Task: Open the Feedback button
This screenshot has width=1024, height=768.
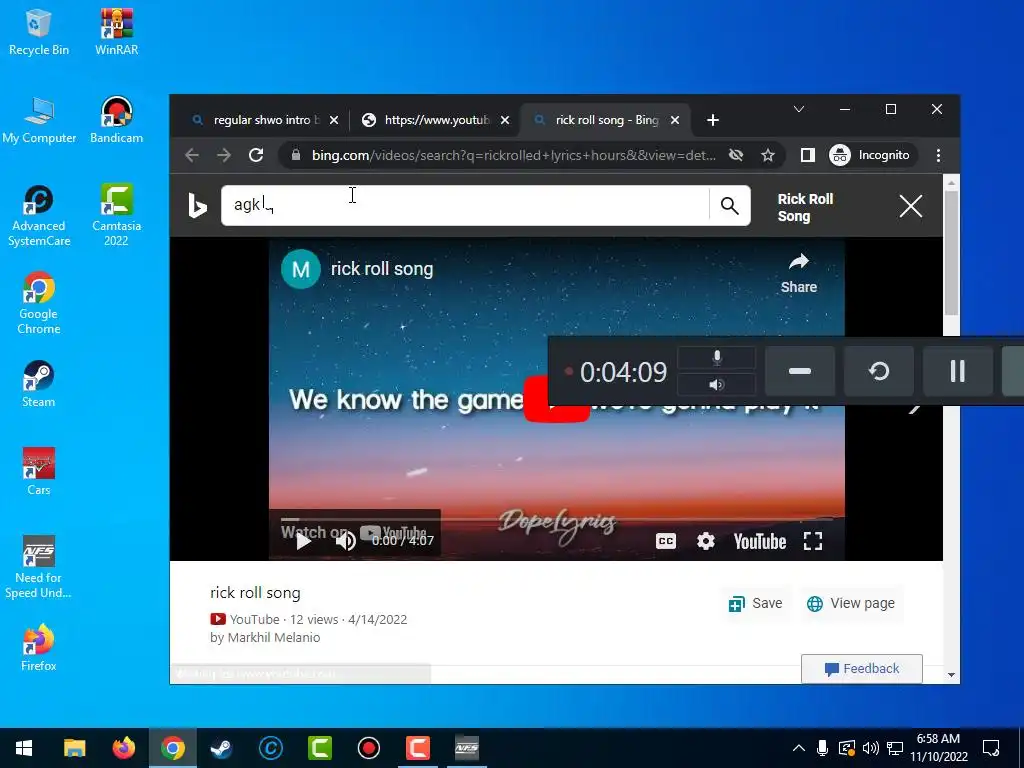Action: (861, 669)
